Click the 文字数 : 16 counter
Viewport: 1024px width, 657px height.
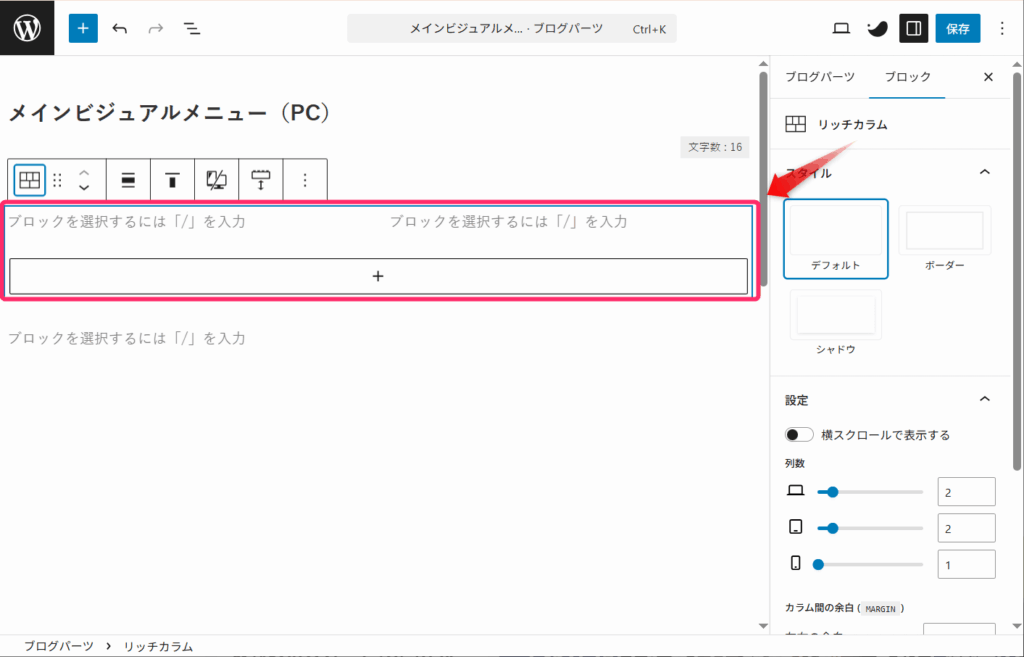pyautogui.click(x=714, y=147)
